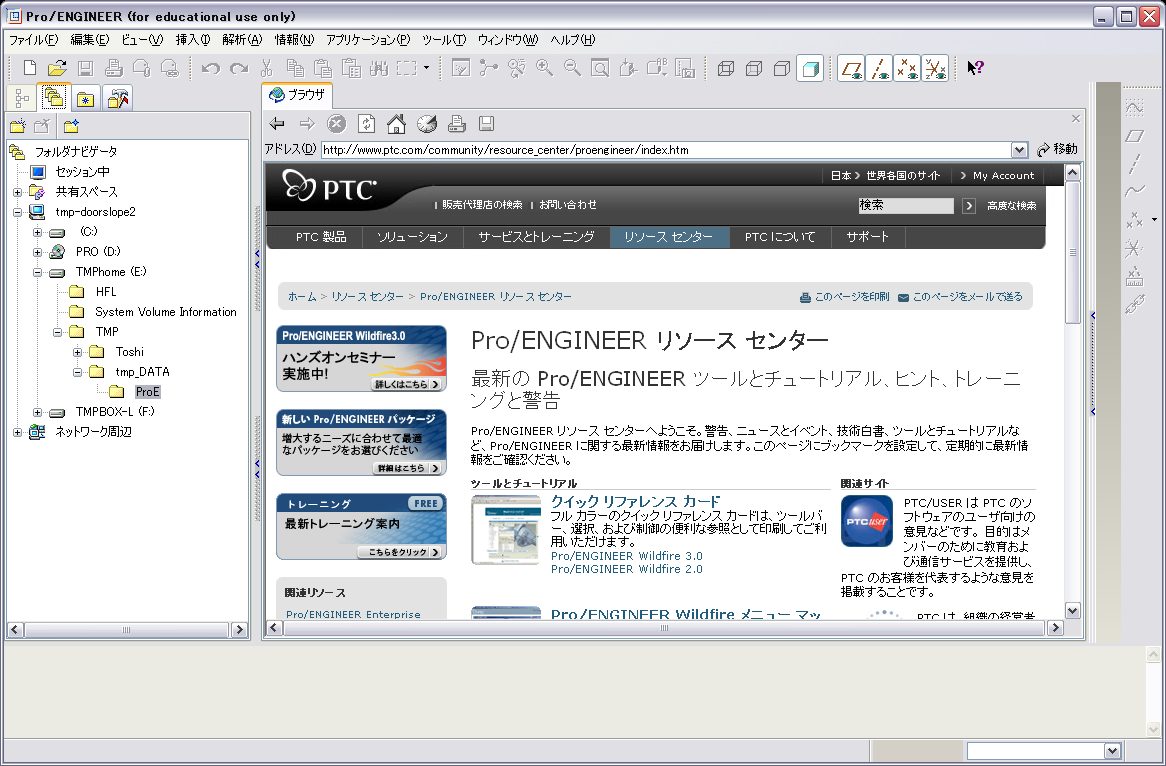Switch to shaded display mode

(x=810, y=68)
